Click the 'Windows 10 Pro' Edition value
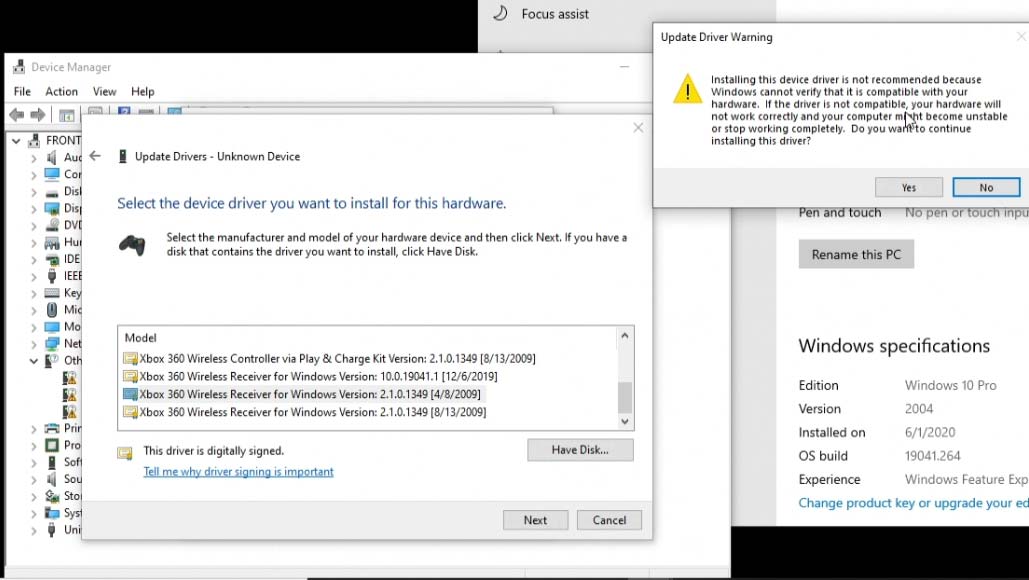Viewport: 1029px width, 580px height. point(950,385)
